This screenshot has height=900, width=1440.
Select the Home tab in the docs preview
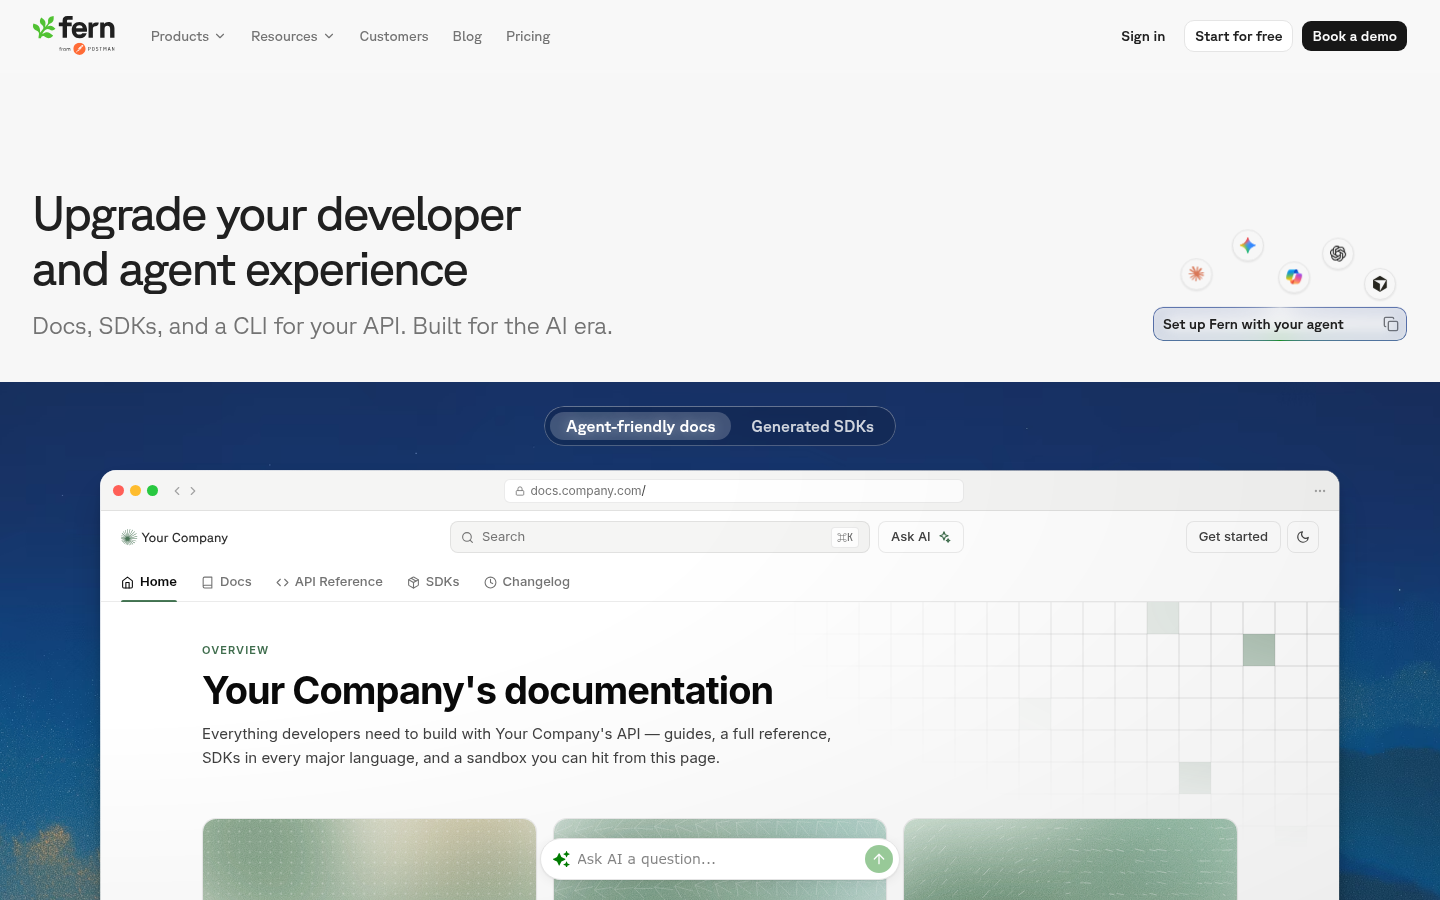pyautogui.click(x=149, y=582)
